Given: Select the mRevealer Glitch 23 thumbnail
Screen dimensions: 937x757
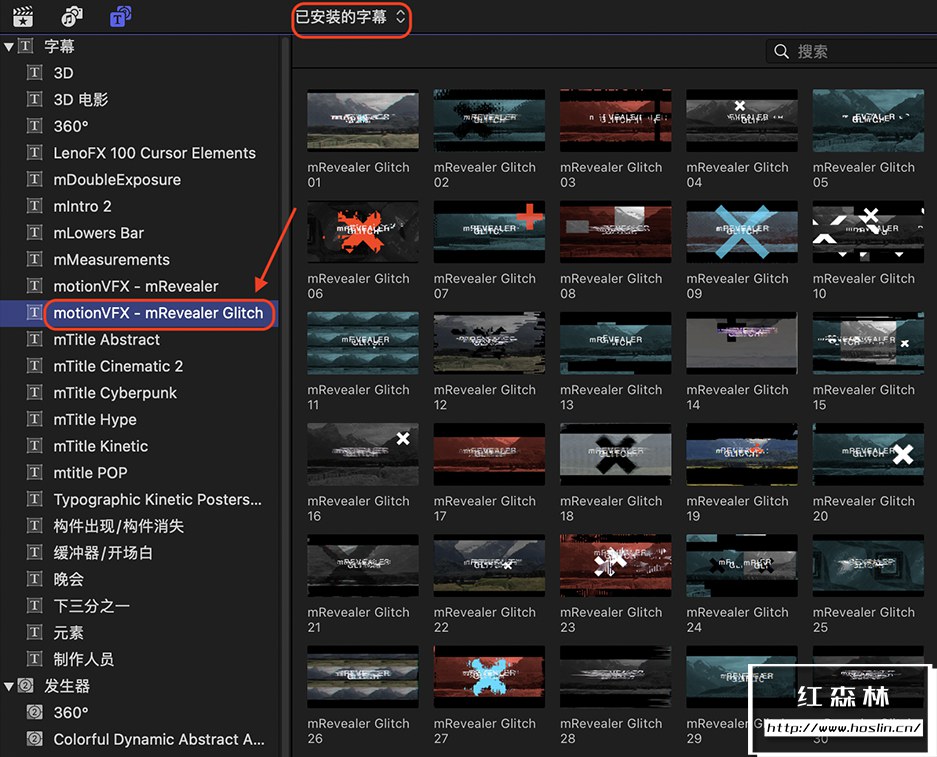Looking at the screenshot, I should [616, 565].
